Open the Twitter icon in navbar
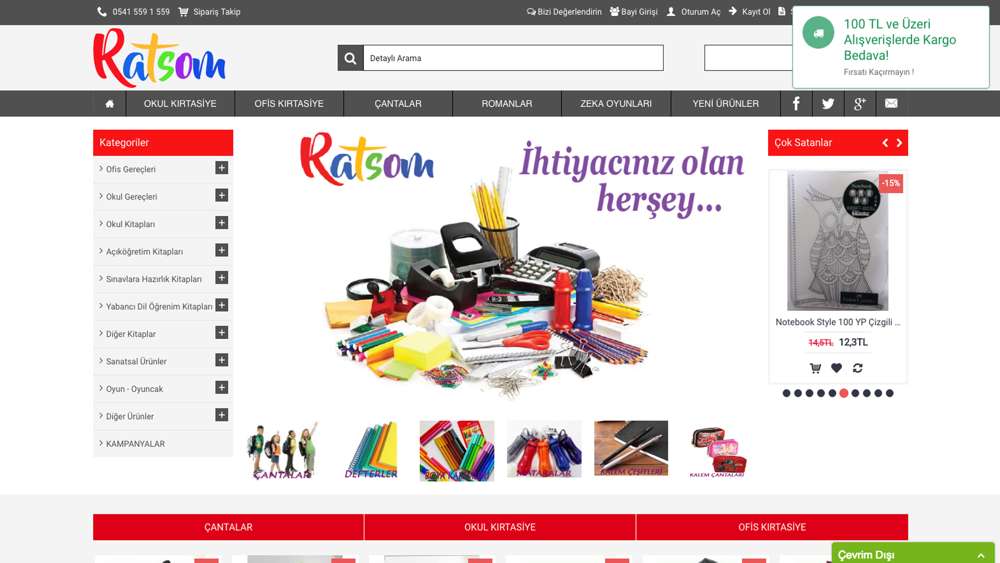The width and height of the screenshot is (1000, 563). pyautogui.click(x=828, y=103)
